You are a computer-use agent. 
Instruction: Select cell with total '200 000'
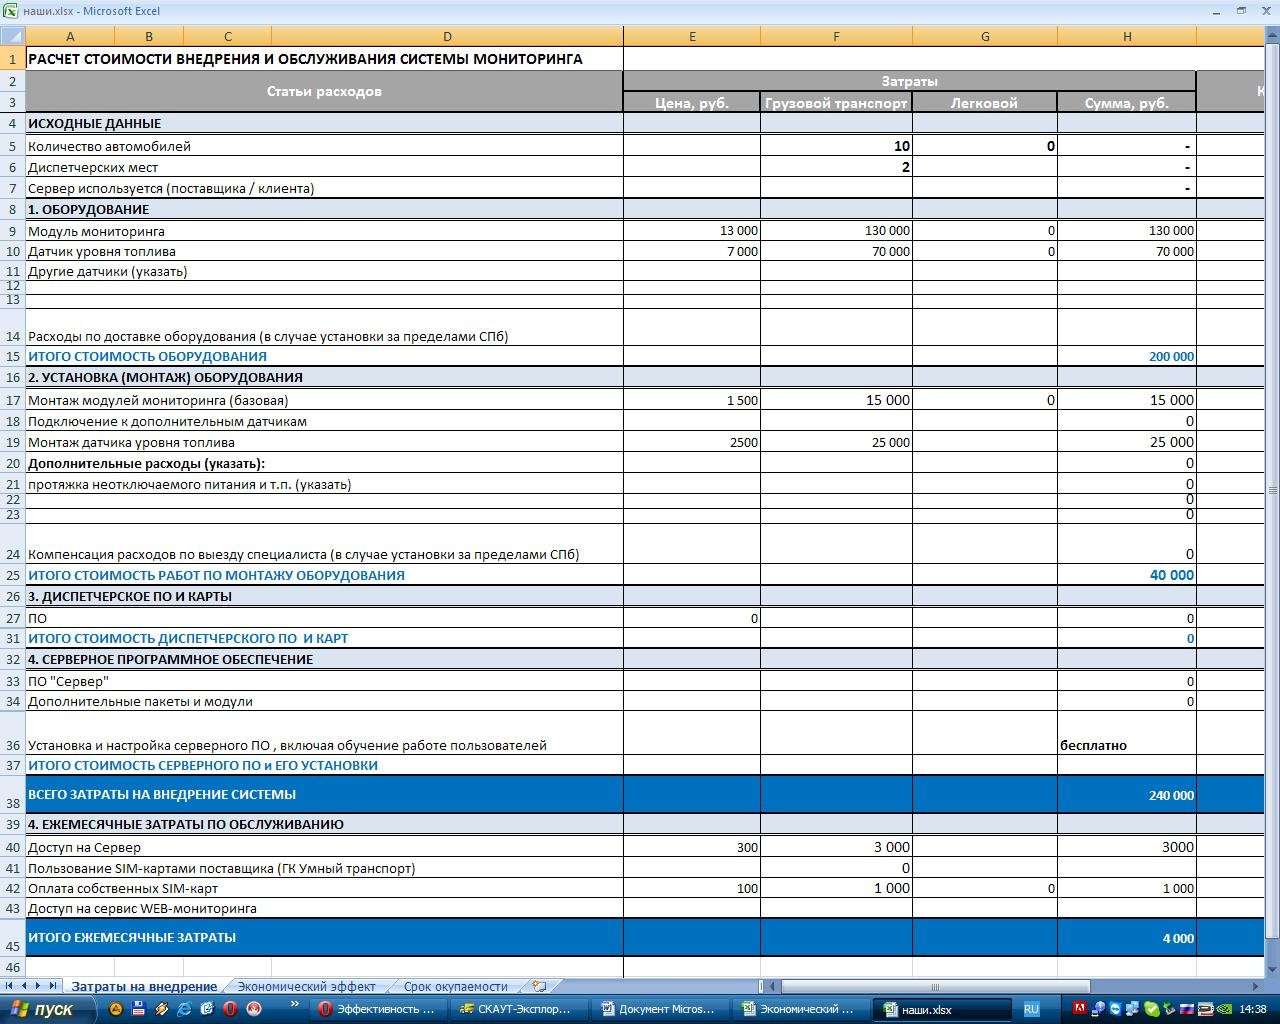pos(1127,356)
